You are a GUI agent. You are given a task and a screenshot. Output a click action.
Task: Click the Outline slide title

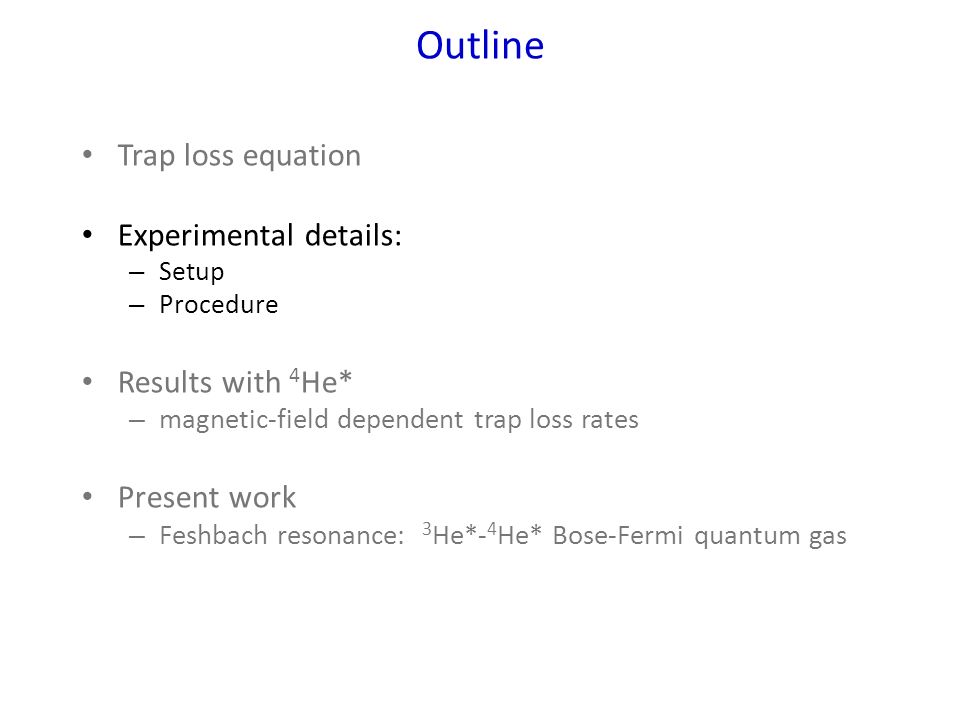click(x=480, y=45)
